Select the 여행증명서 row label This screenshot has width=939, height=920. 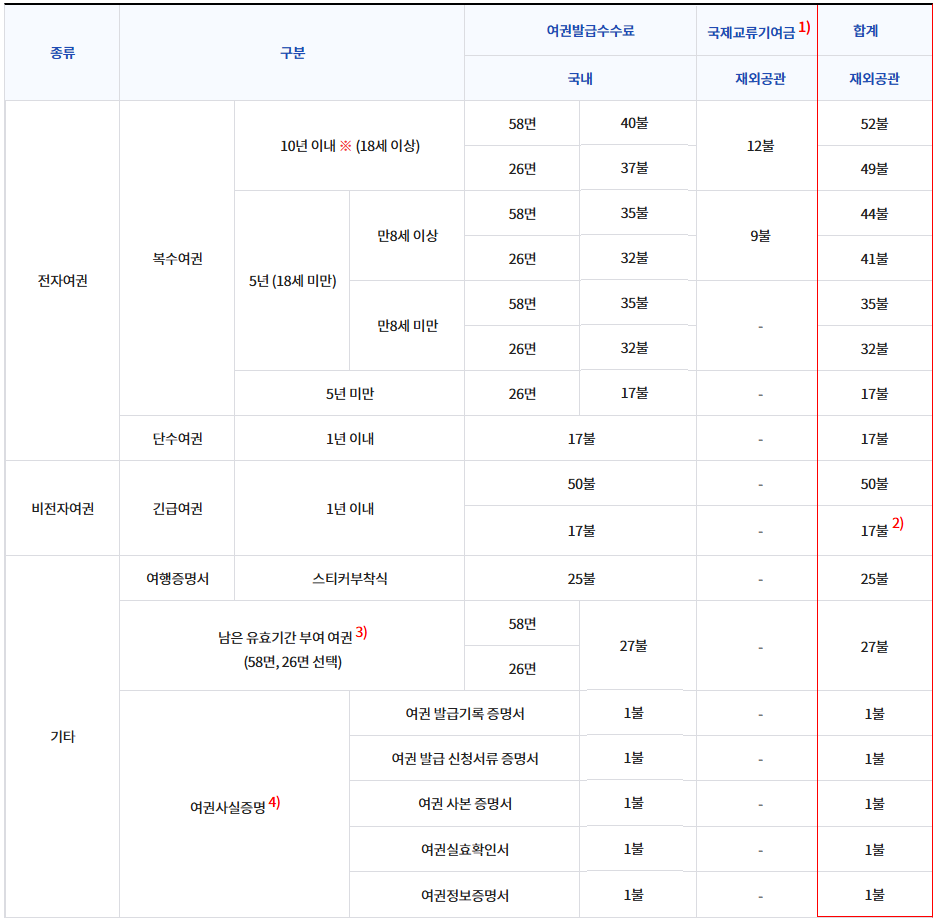(x=177, y=579)
